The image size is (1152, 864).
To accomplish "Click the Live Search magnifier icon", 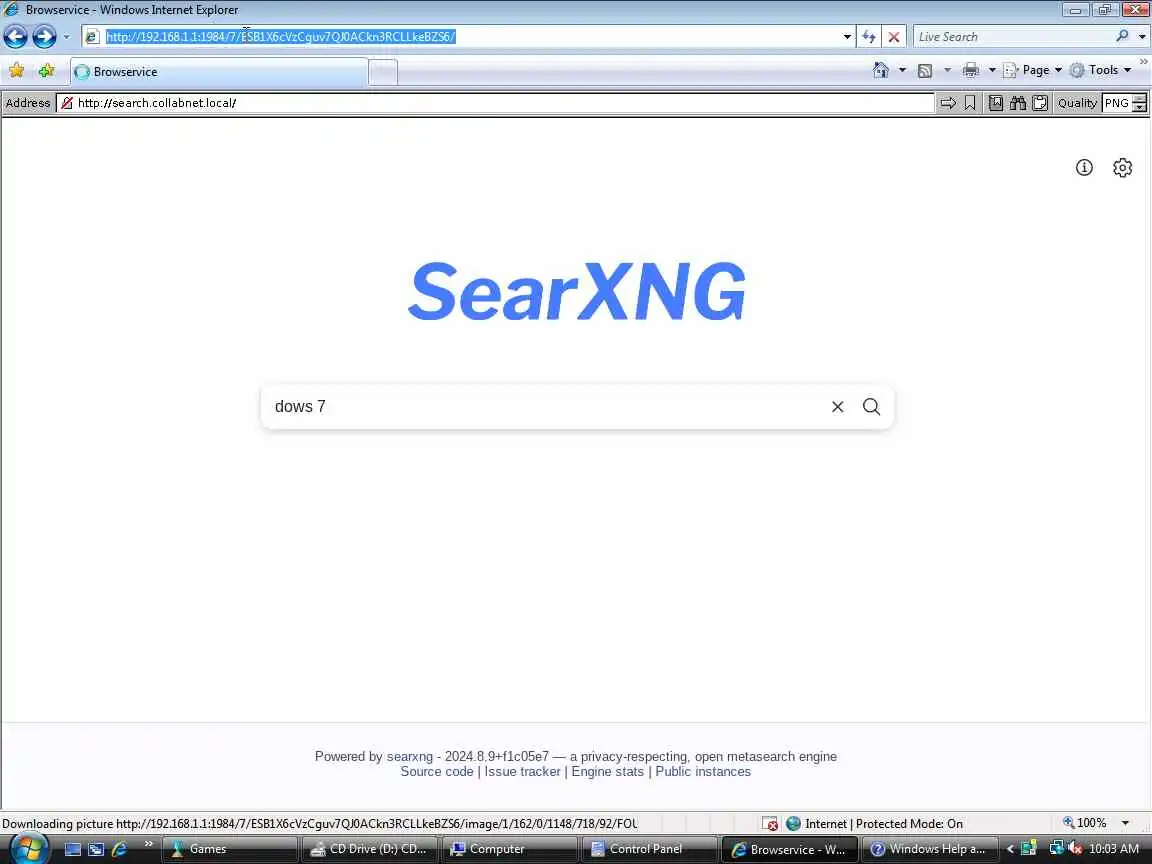I will (x=1122, y=36).
